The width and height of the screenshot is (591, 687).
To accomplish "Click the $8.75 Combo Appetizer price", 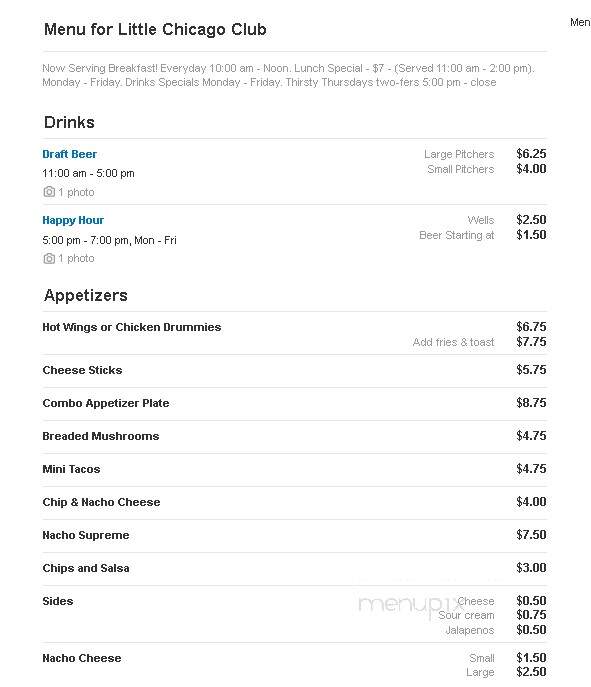I will pos(531,403).
